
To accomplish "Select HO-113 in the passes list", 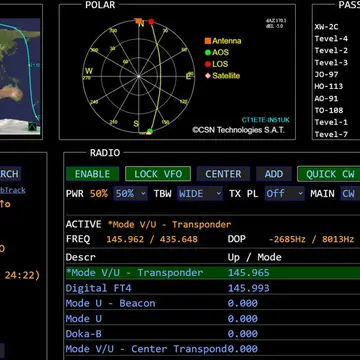I will click(329, 86).
